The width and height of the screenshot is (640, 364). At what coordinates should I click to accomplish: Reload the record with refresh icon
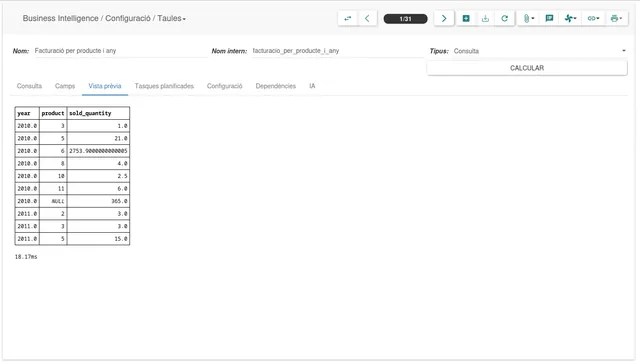tap(504, 18)
